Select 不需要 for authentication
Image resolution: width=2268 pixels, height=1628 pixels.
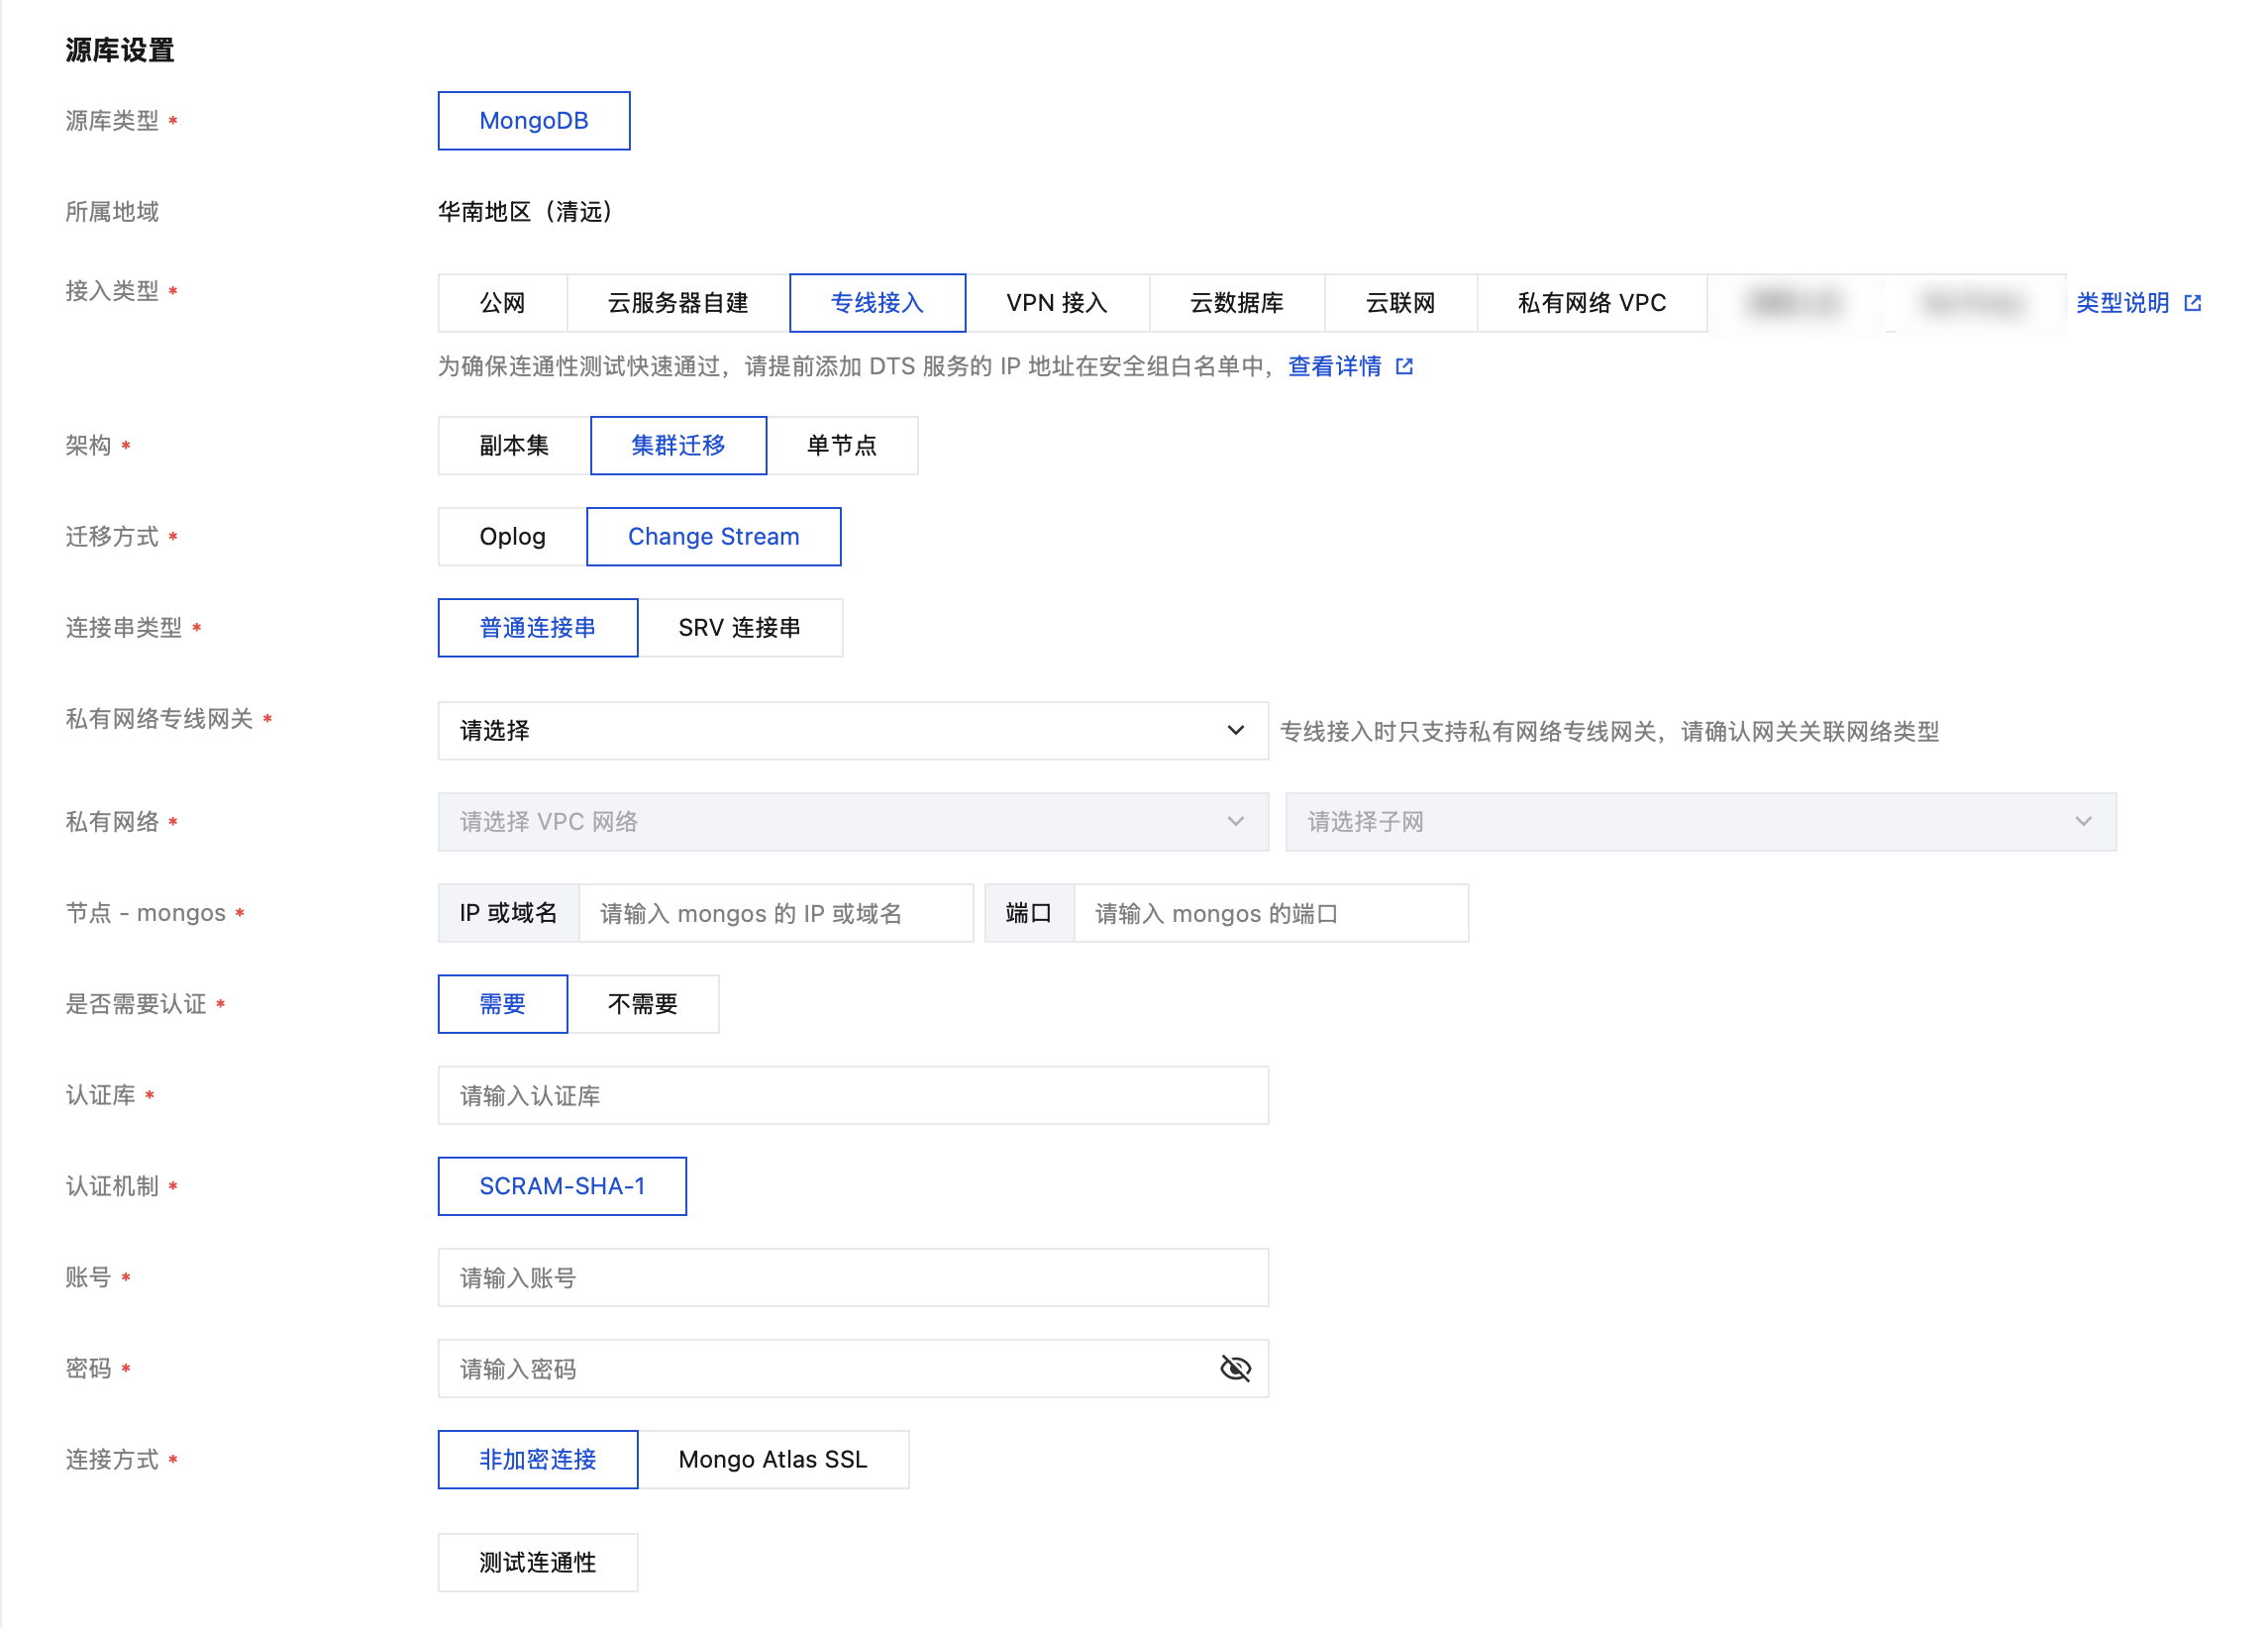tap(642, 1004)
